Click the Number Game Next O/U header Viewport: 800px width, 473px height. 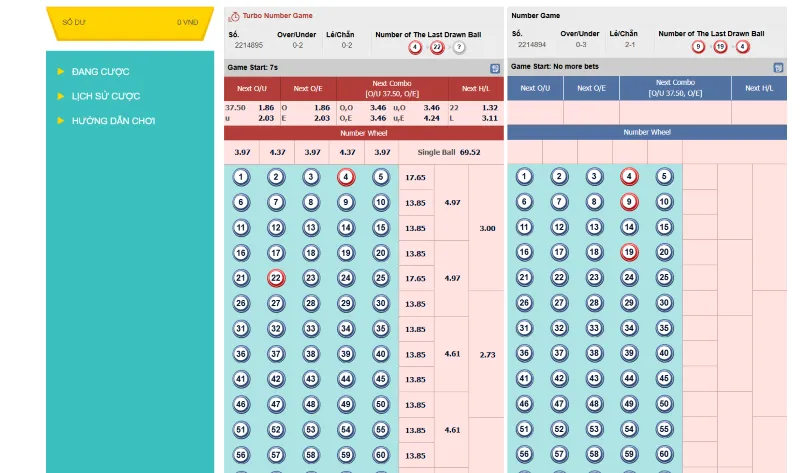535,88
